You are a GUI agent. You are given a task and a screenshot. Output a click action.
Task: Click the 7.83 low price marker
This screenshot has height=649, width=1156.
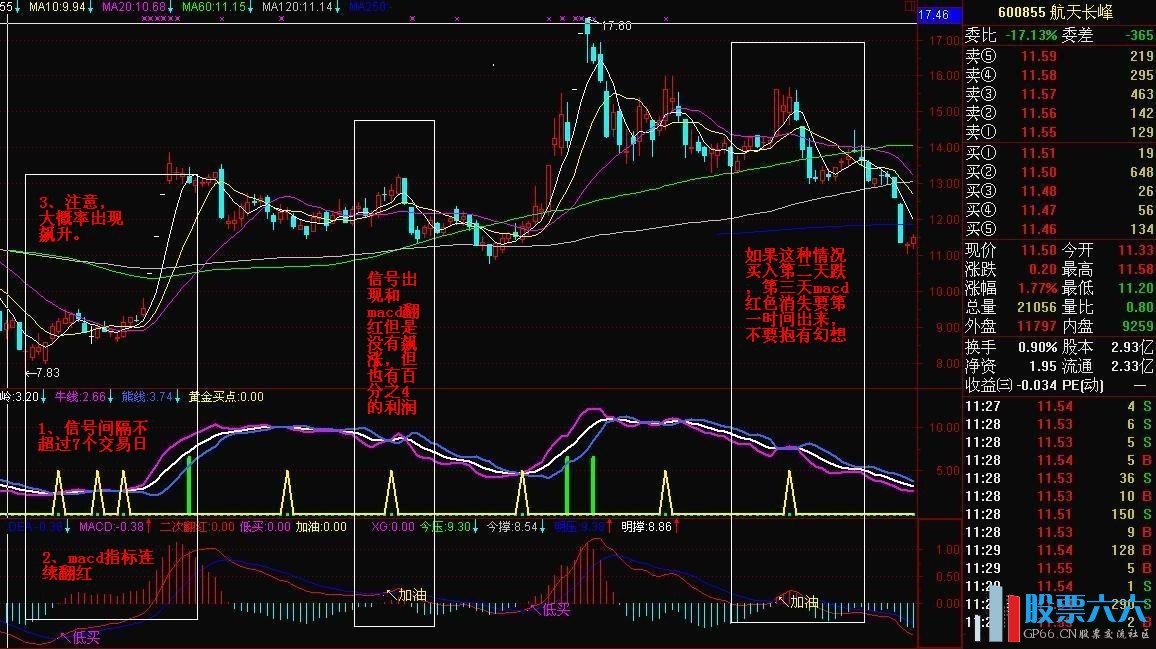44,373
